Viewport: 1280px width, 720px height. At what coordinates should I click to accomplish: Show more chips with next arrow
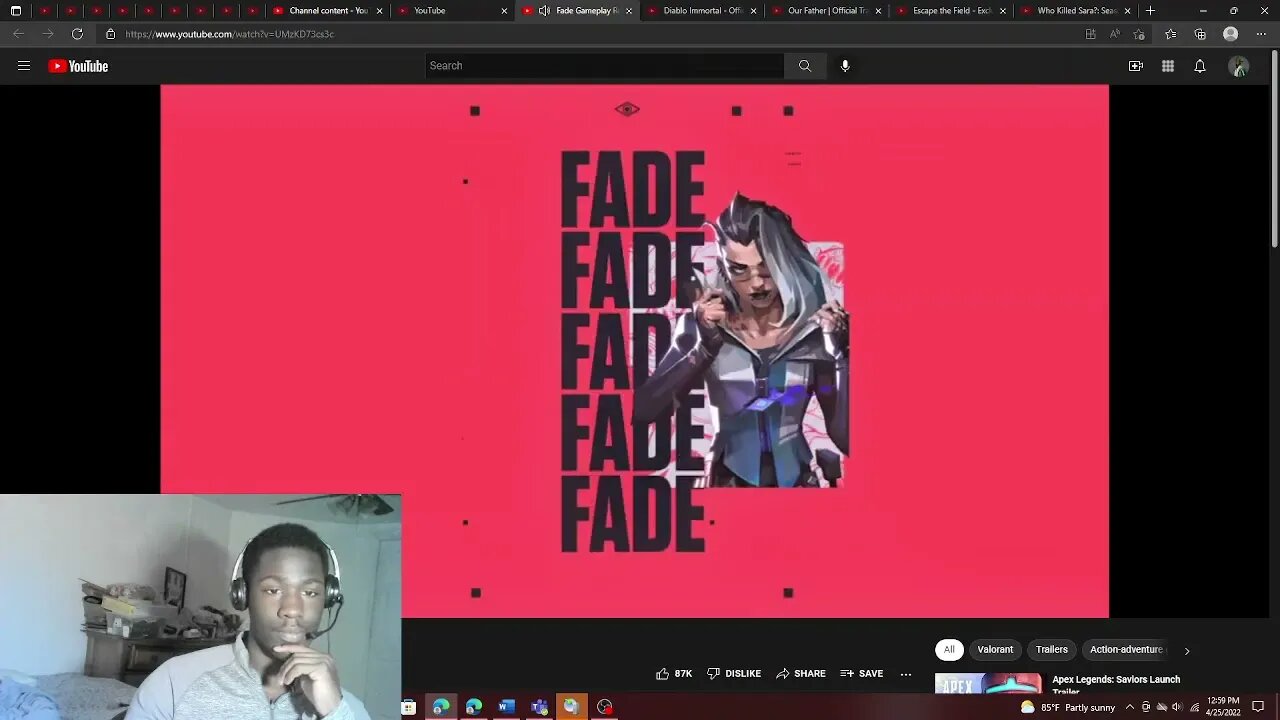click(x=1187, y=651)
